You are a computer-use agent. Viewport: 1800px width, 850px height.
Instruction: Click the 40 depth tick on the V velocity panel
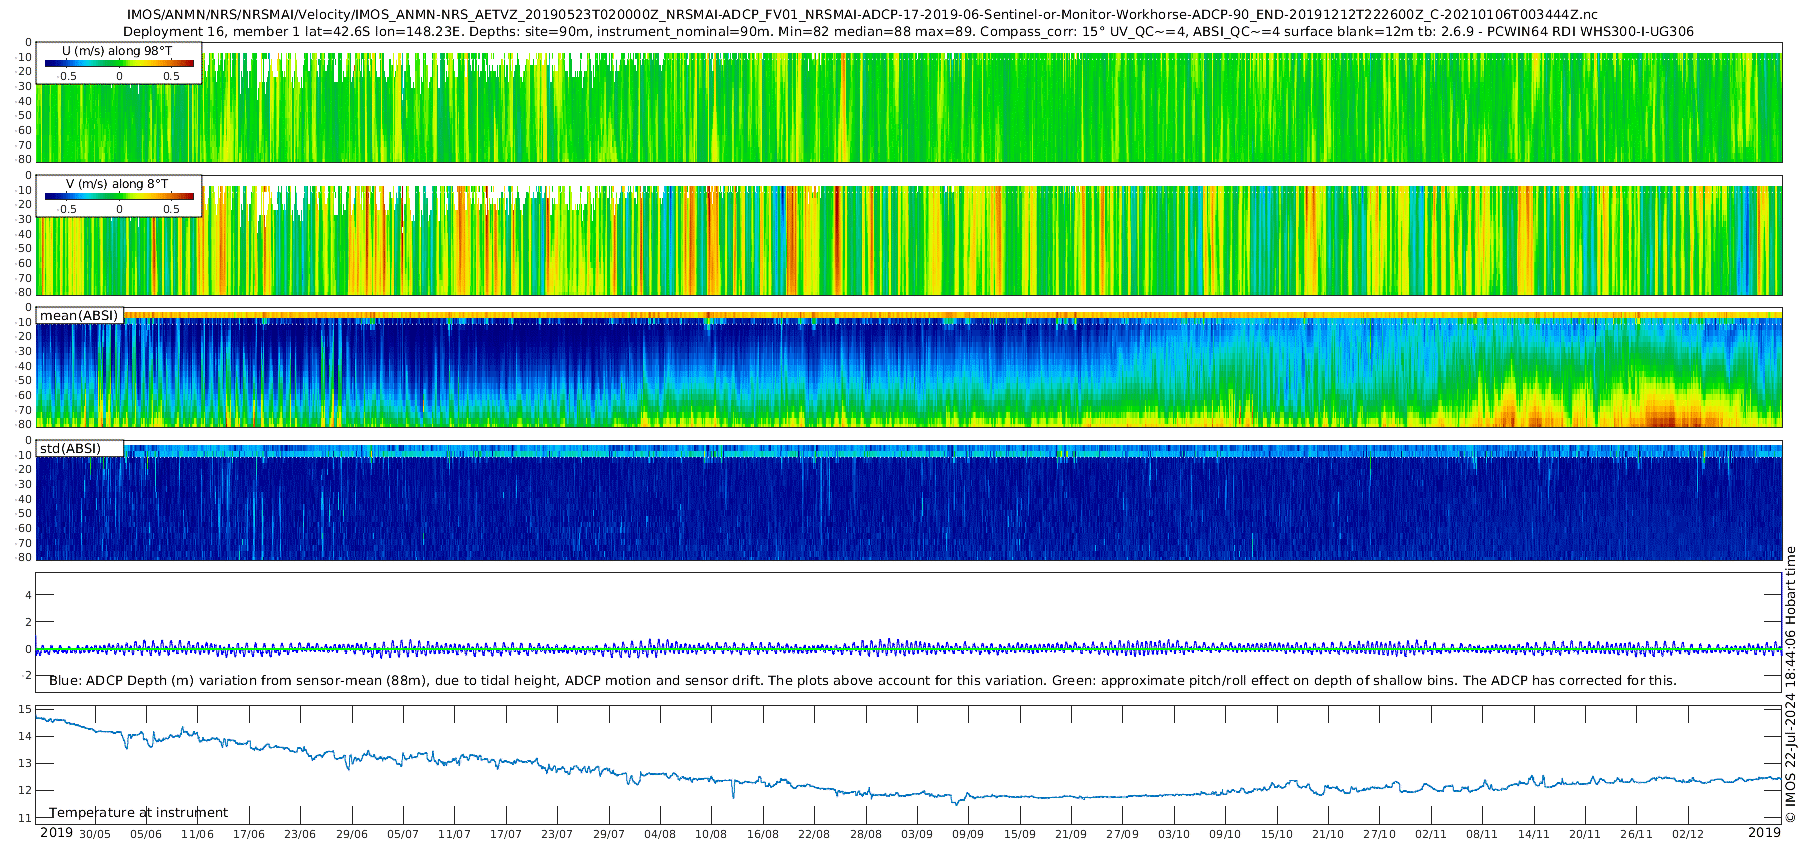pyautogui.click(x=25, y=234)
